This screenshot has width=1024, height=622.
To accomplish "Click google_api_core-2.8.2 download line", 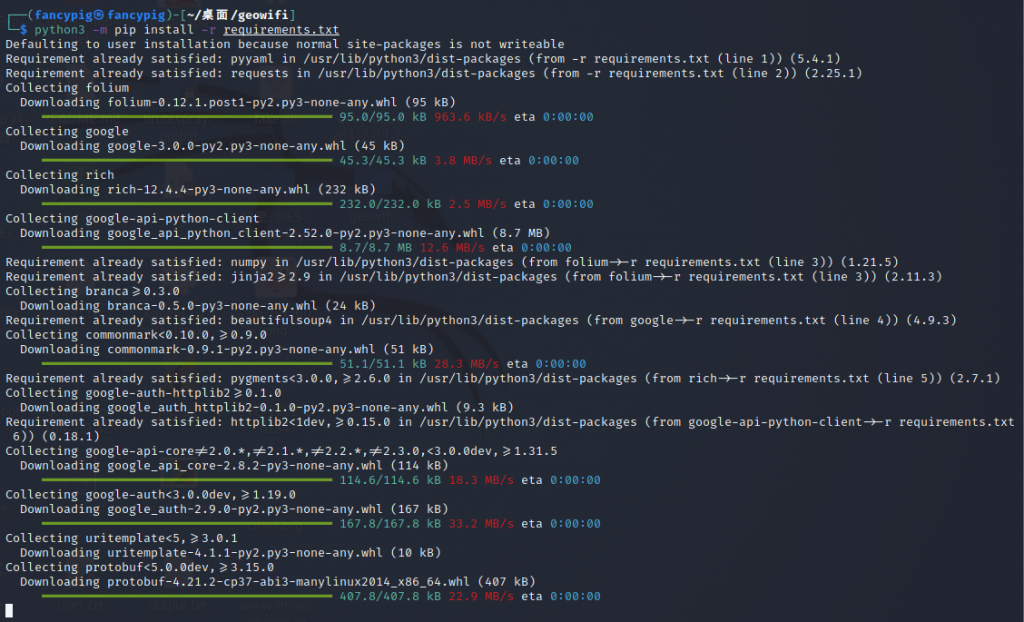I will 234,466.
